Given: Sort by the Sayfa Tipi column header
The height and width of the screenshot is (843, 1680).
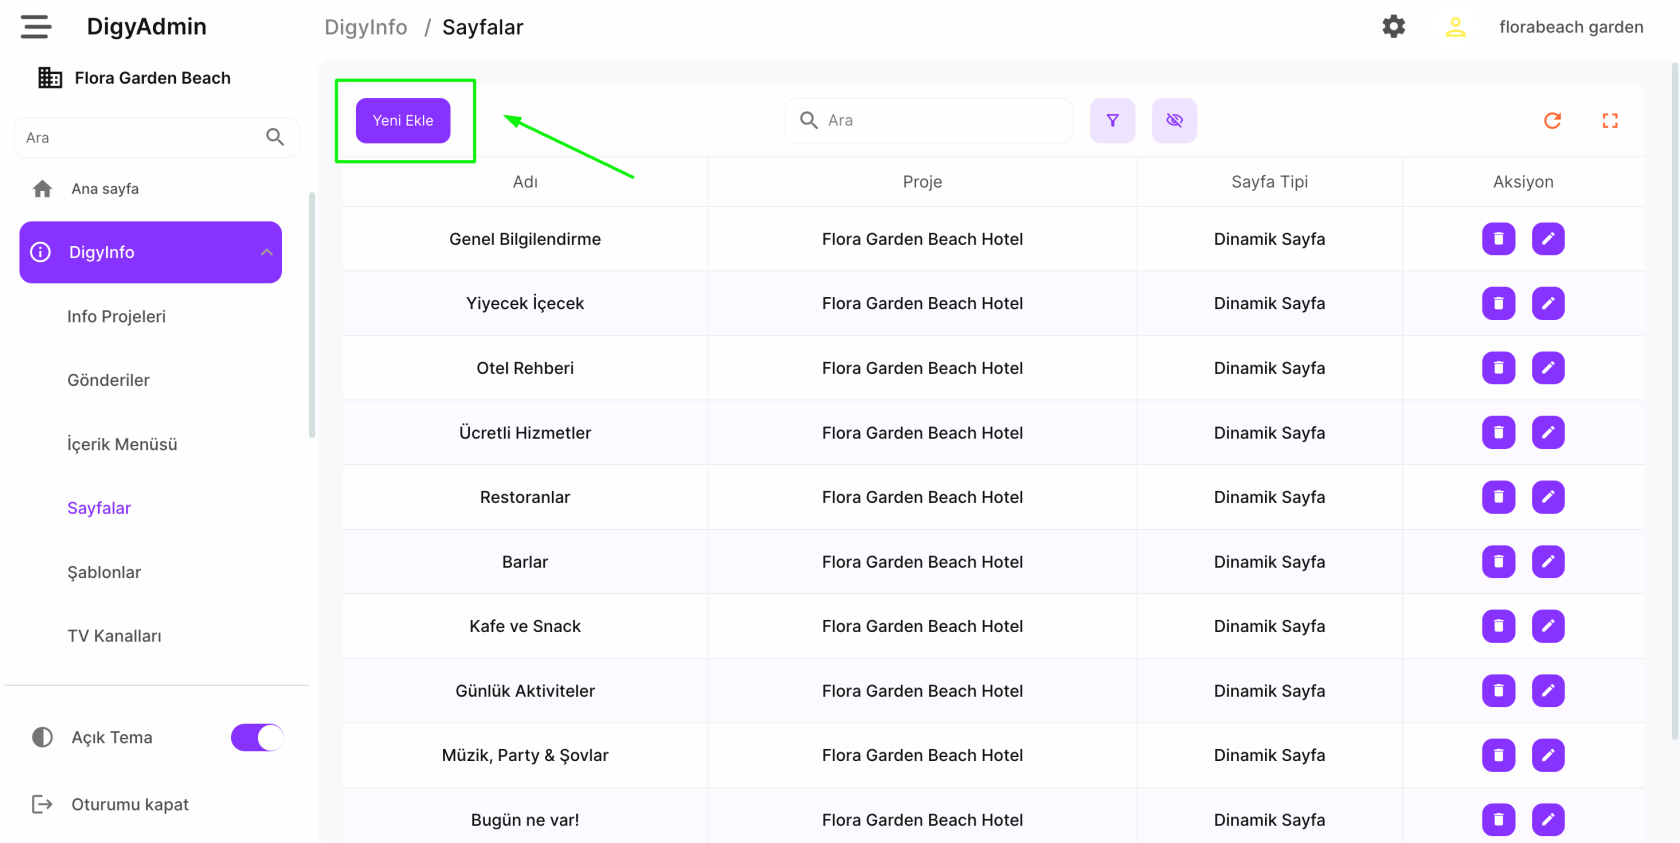Looking at the screenshot, I should click(1269, 182).
